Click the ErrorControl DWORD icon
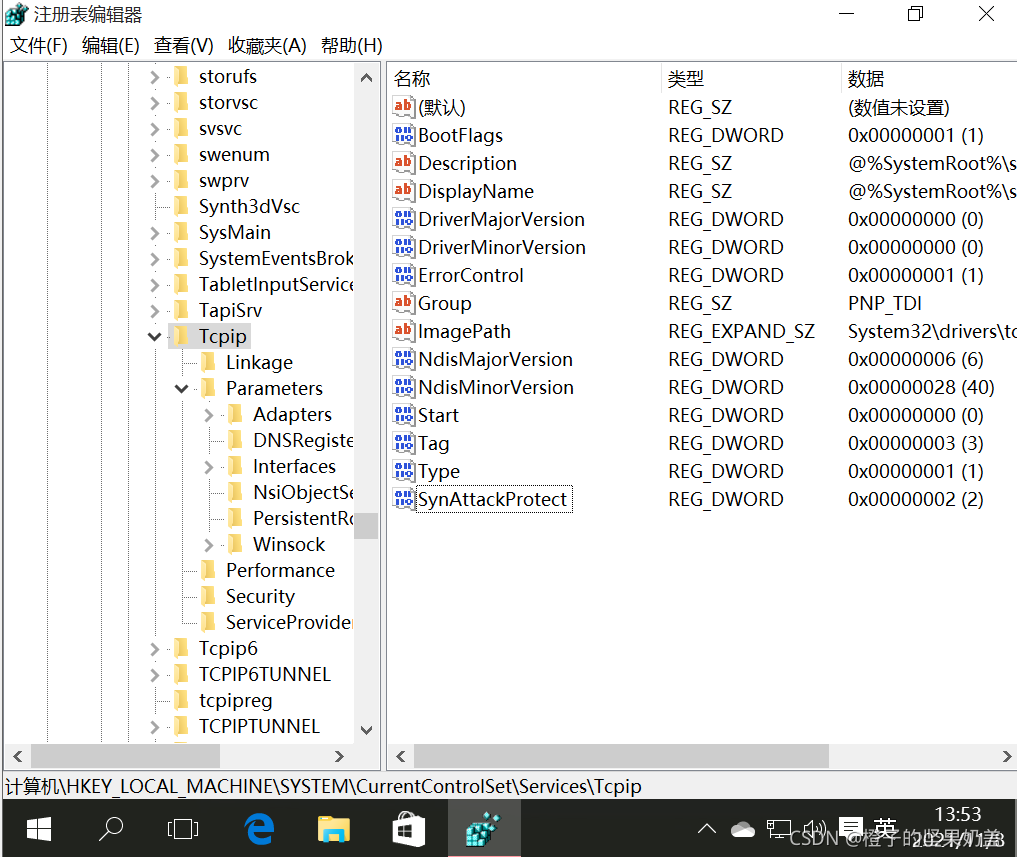Screen dimensions: 1017x857 click(x=403, y=274)
